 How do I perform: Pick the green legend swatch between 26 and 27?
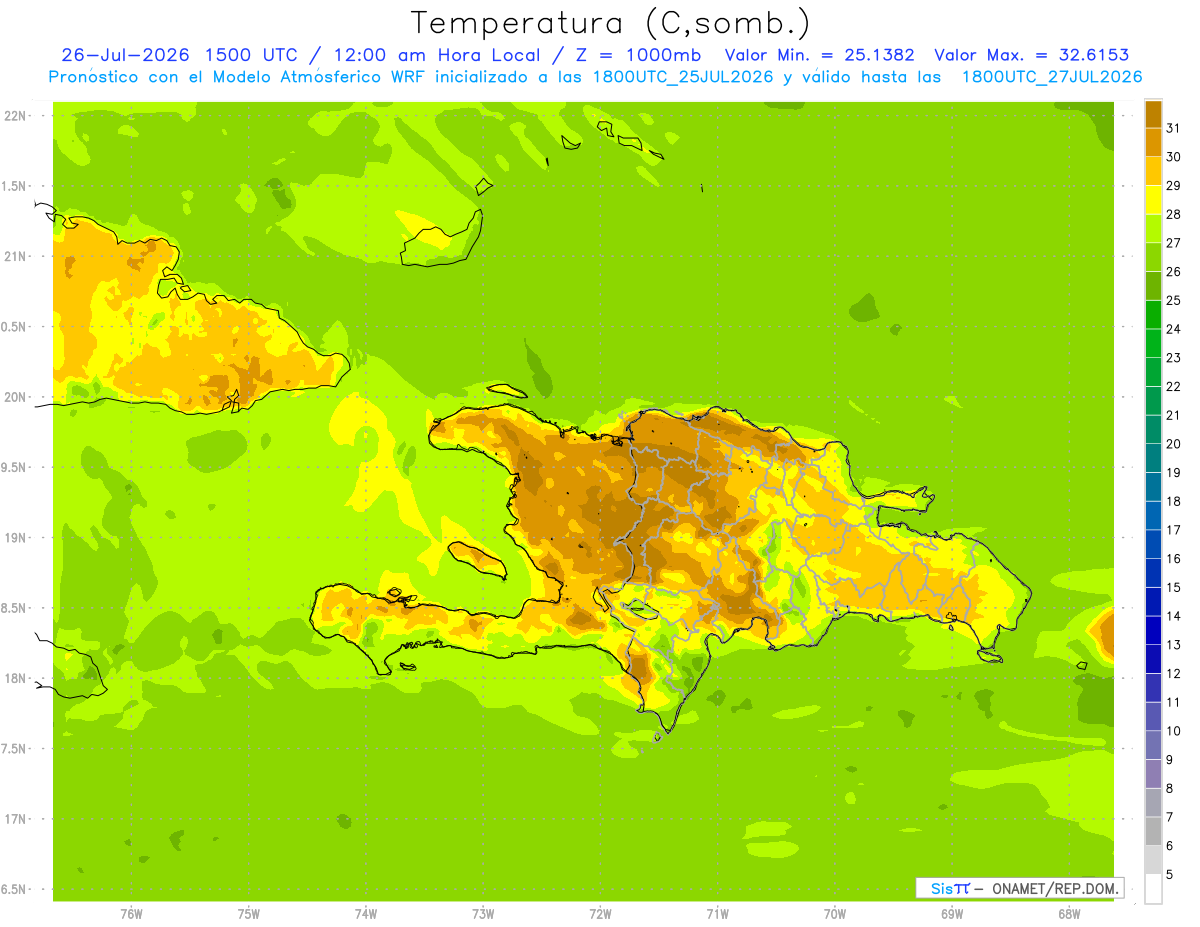(1153, 257)
